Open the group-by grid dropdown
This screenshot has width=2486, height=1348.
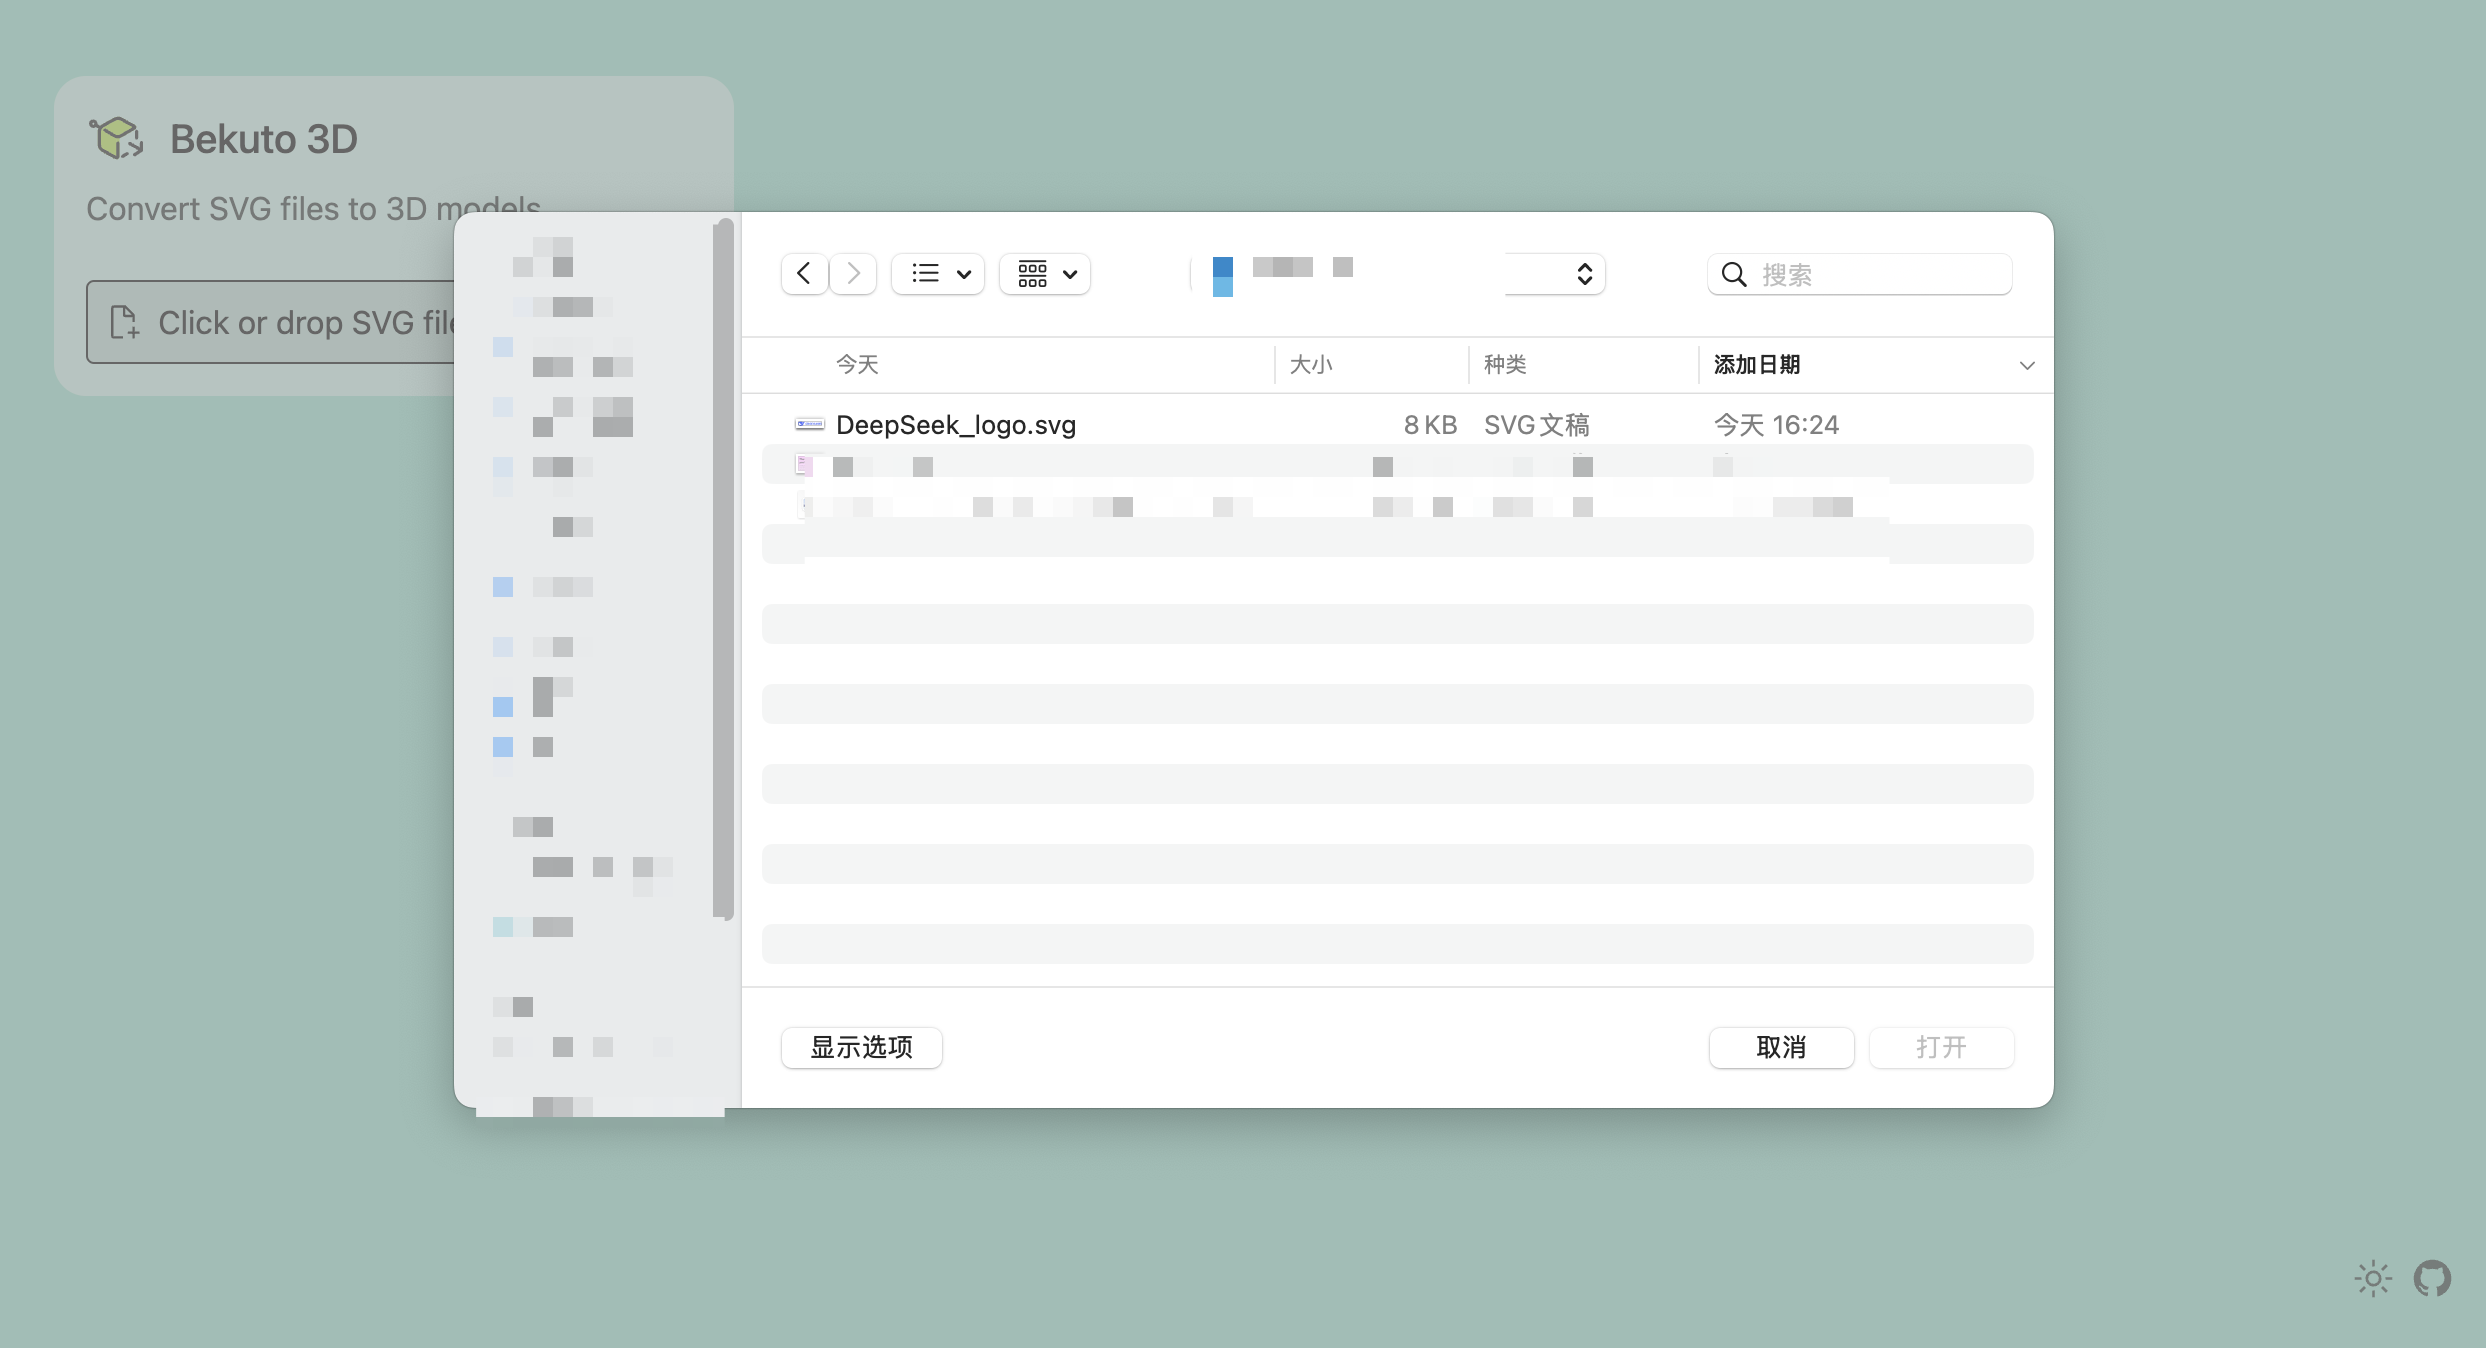click(x=1045, y=274)
